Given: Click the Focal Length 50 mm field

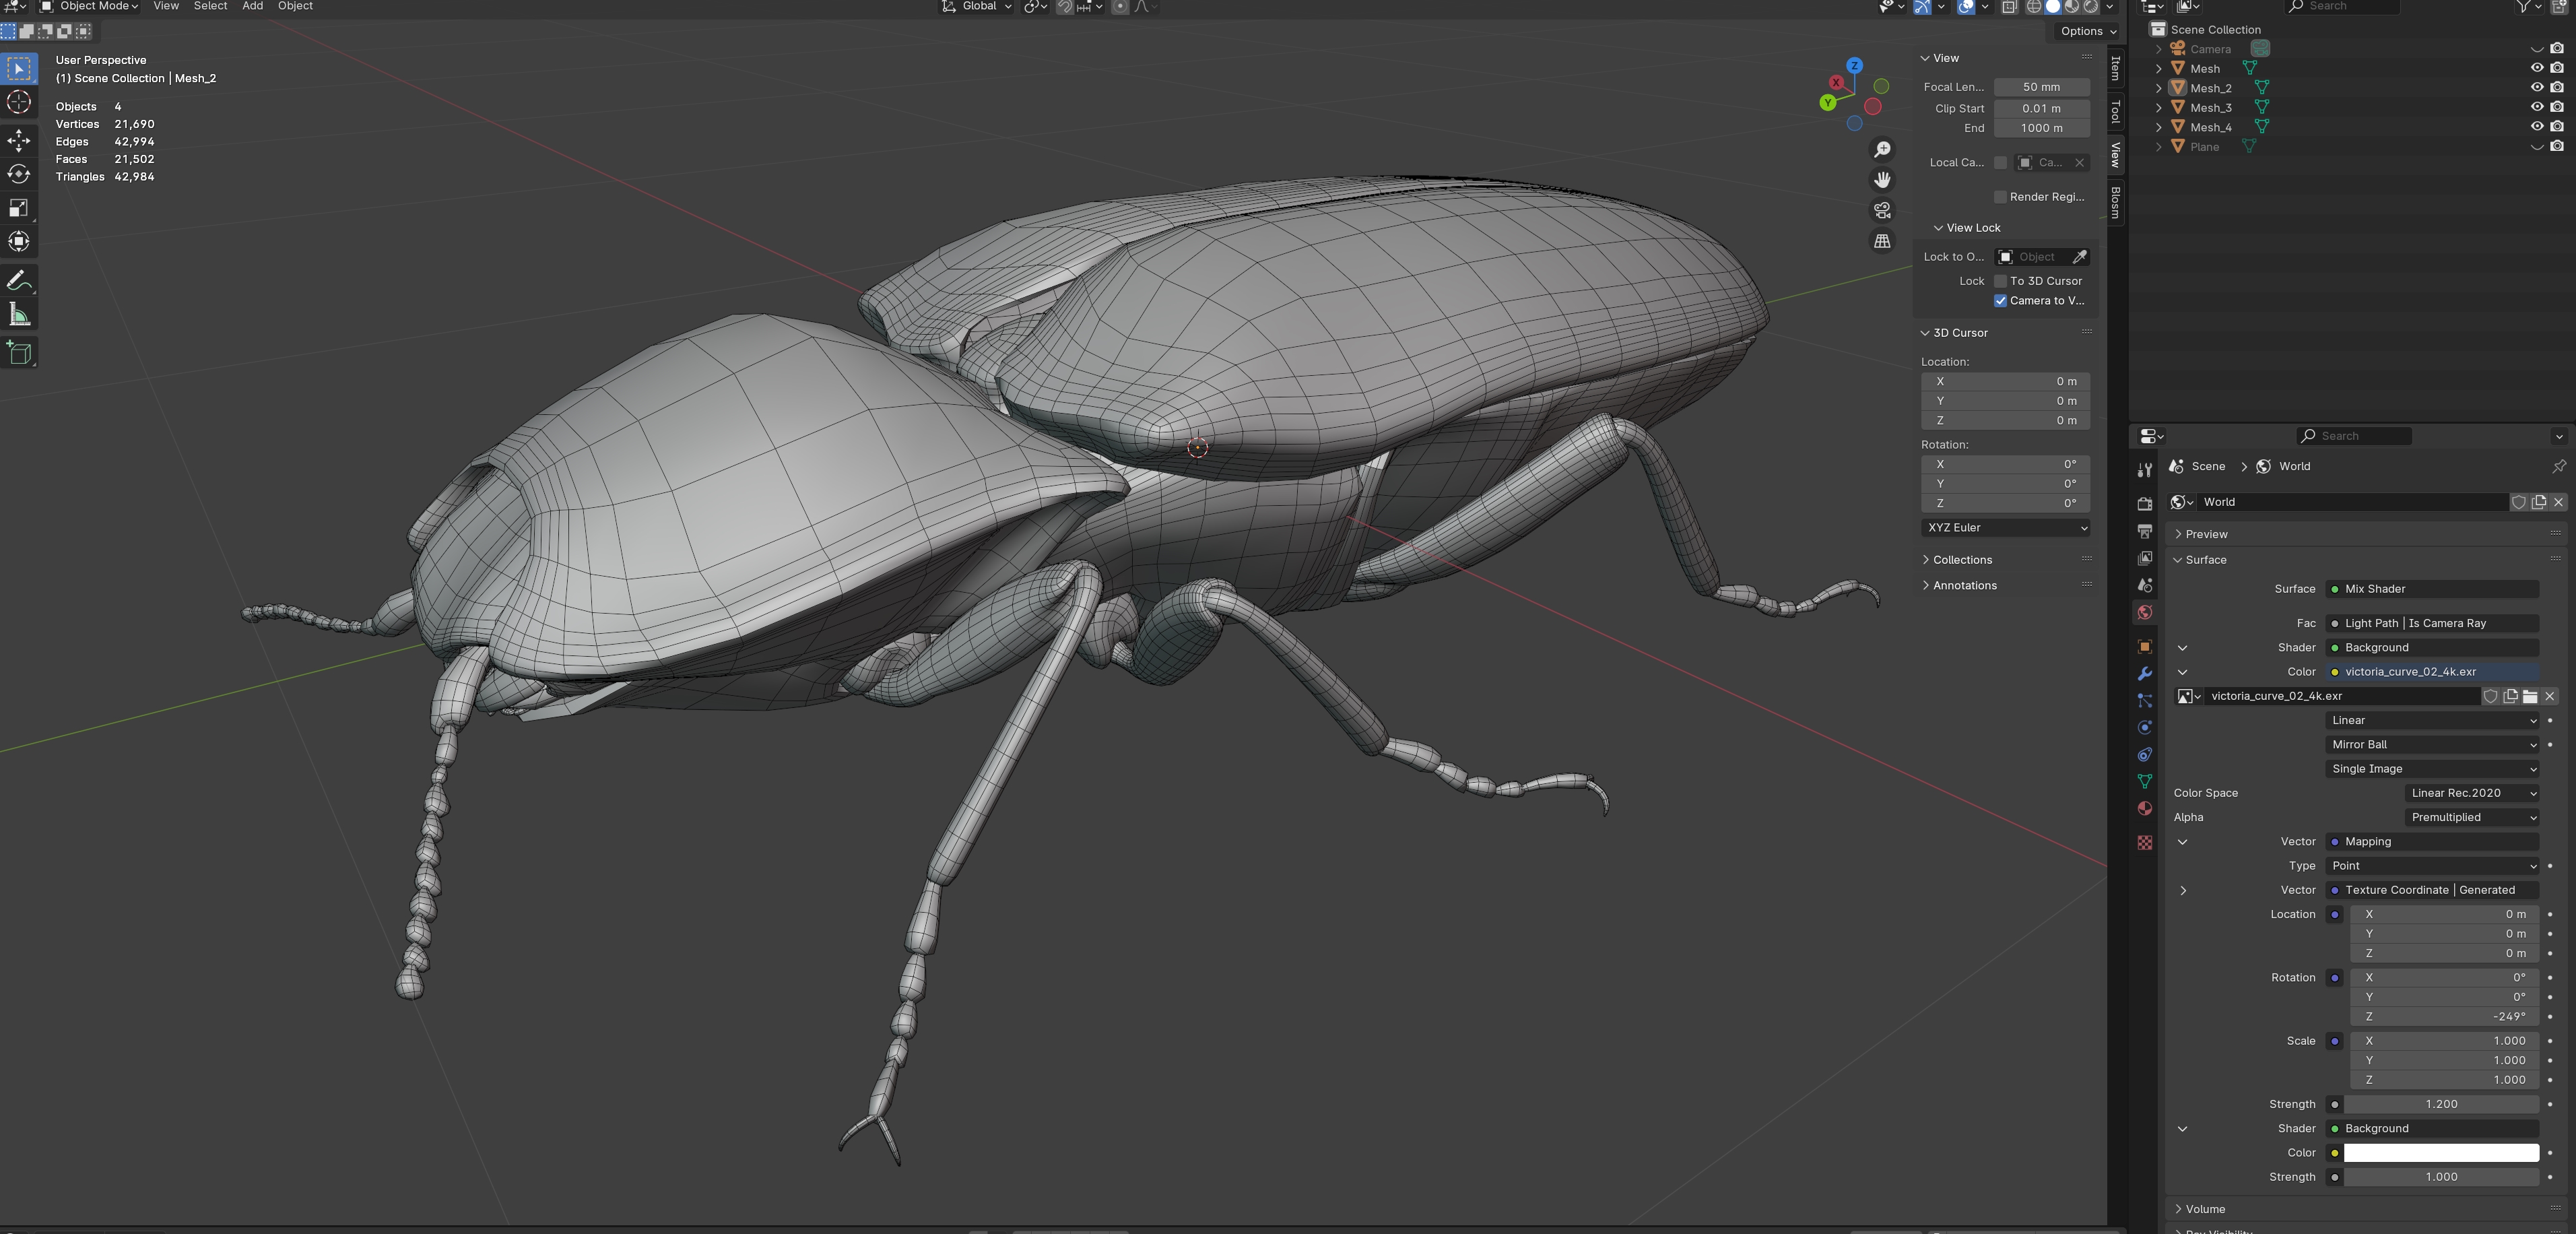Looking at the screenshot, I should point(2041,87).
